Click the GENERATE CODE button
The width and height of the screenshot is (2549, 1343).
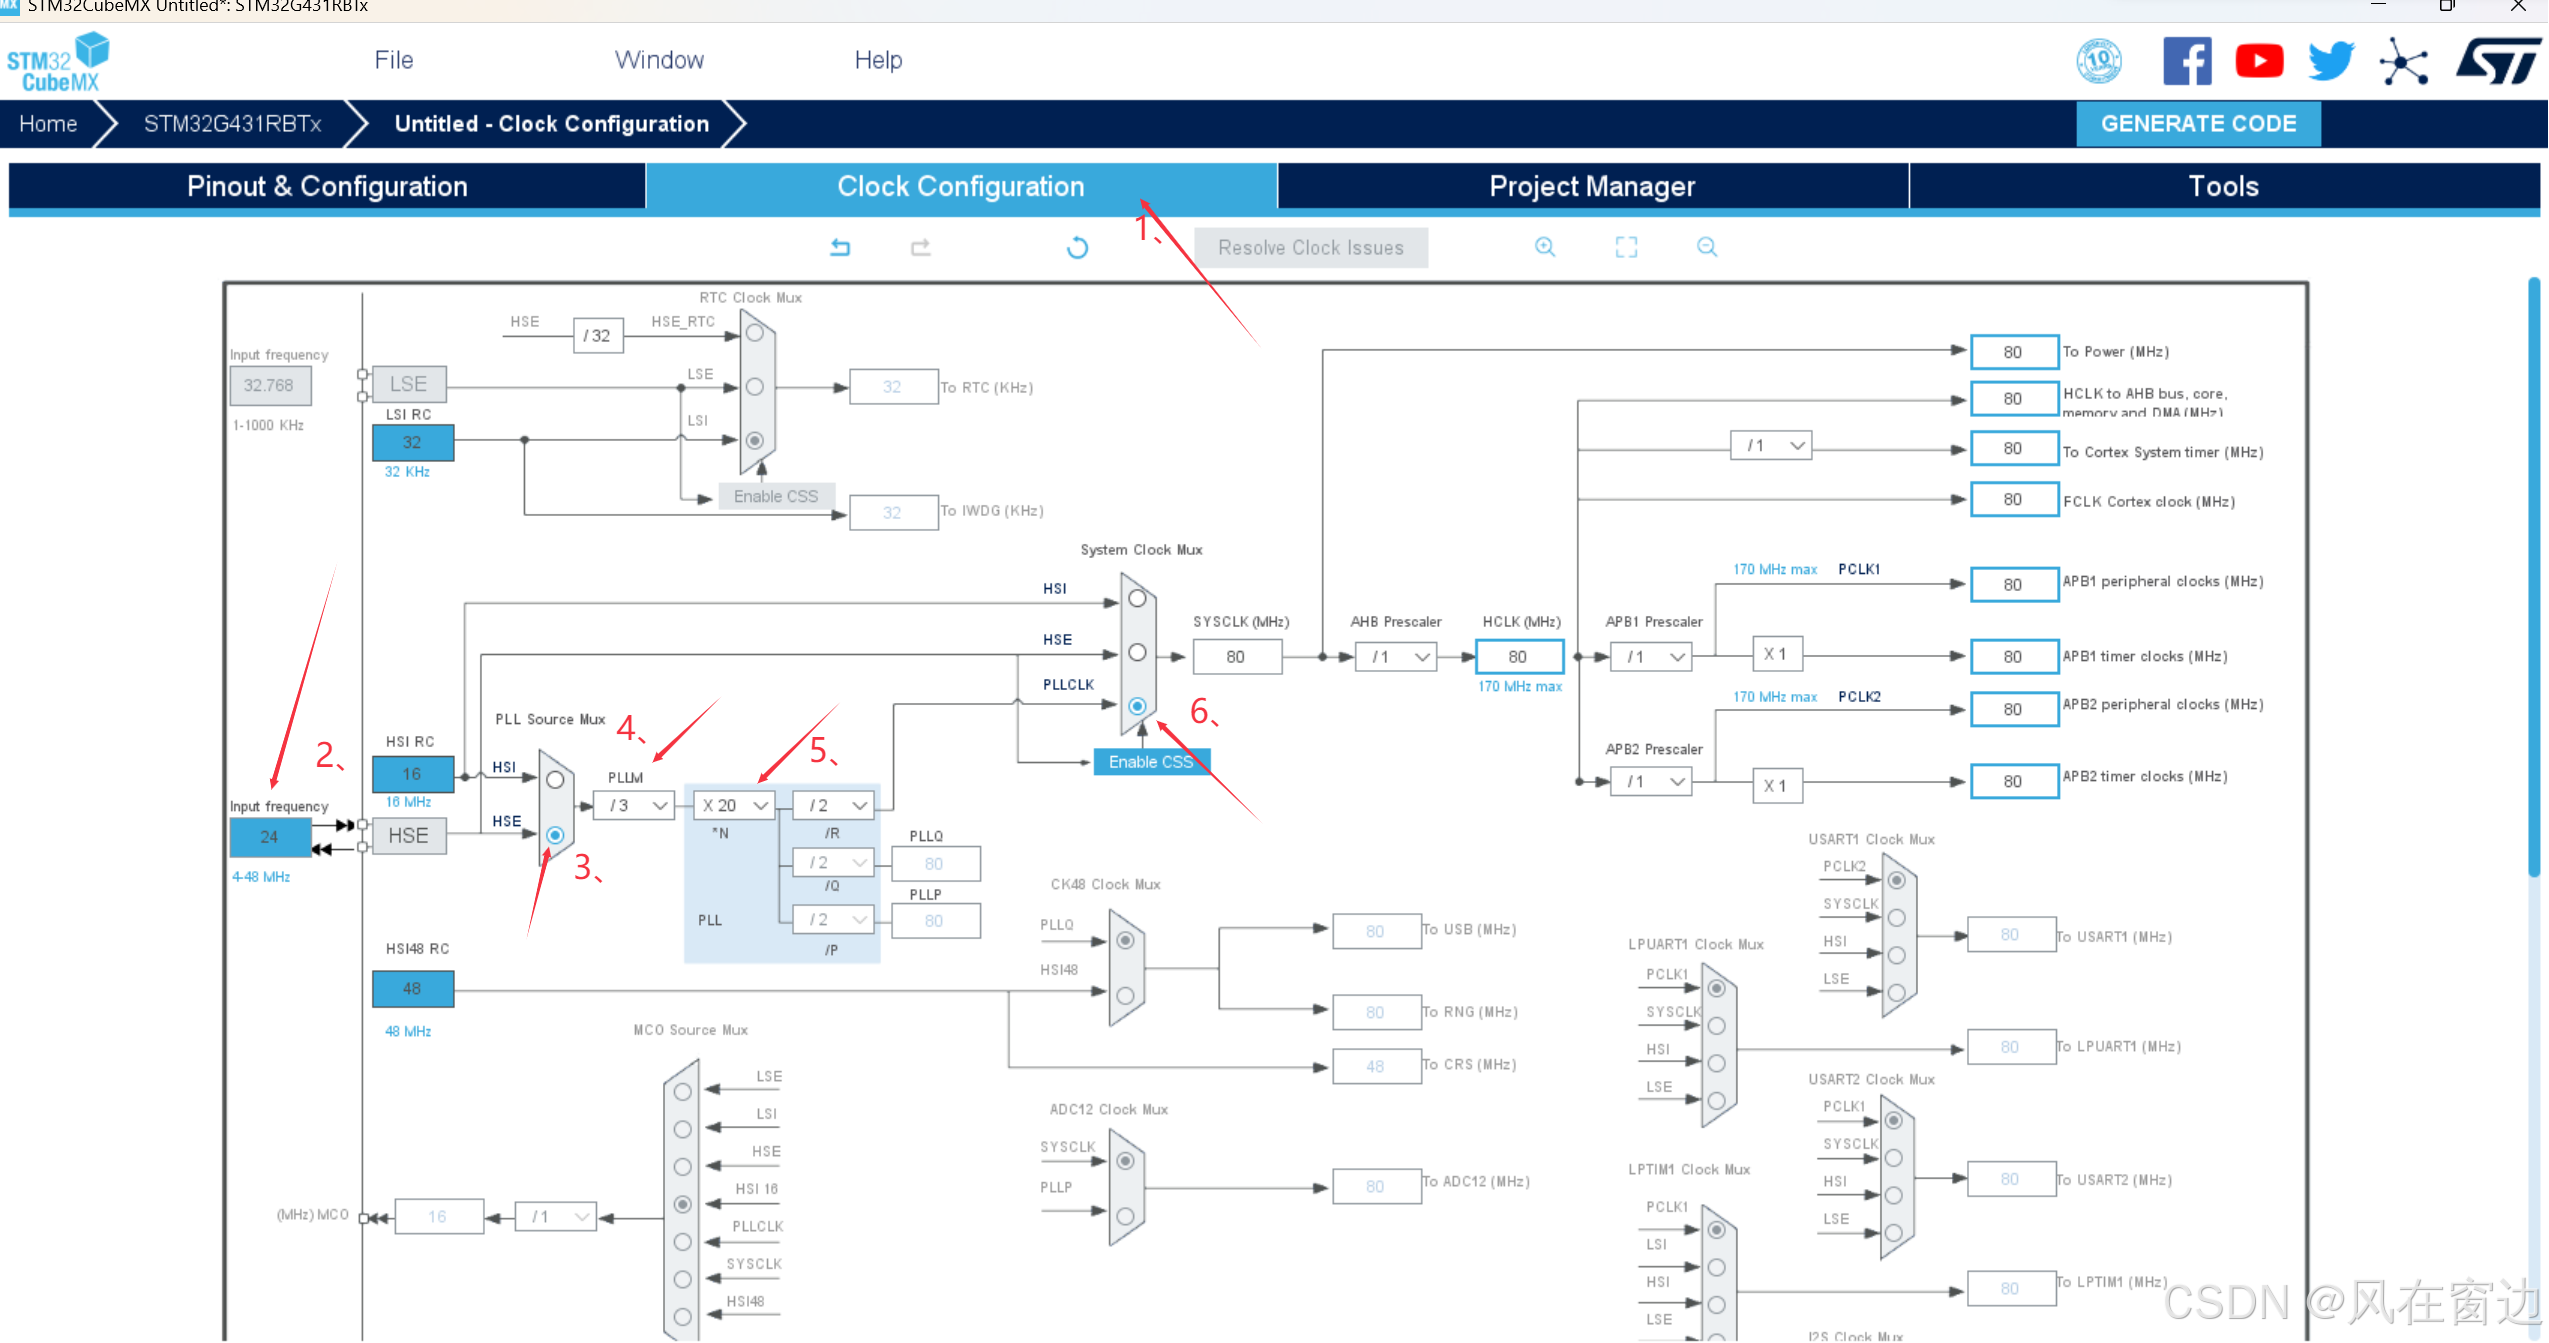(2198, 124)
